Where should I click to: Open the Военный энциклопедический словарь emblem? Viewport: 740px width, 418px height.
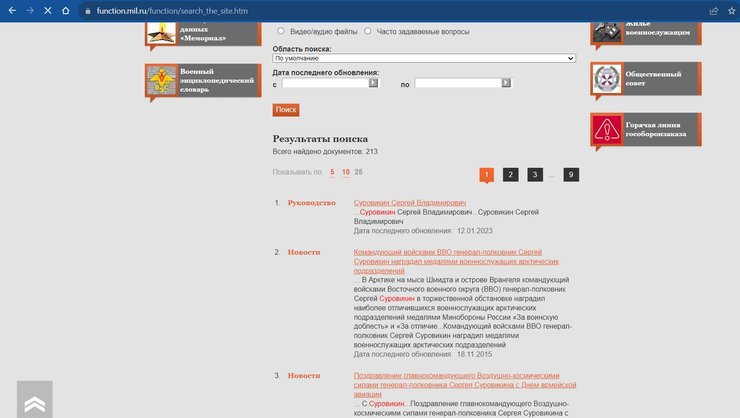click(161, 81)
